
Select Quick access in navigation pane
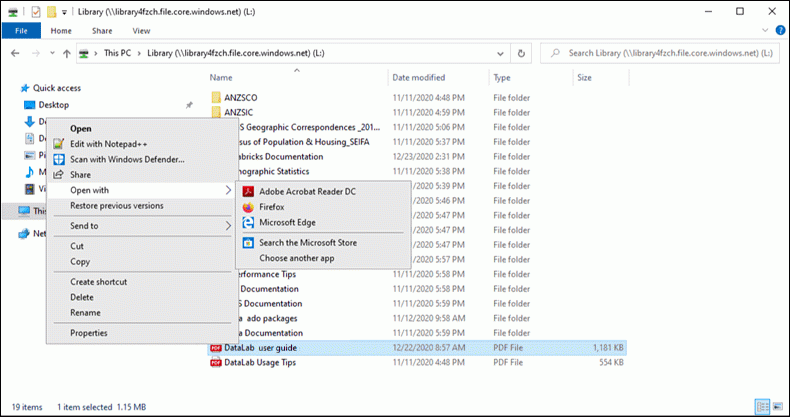[56, 88]
